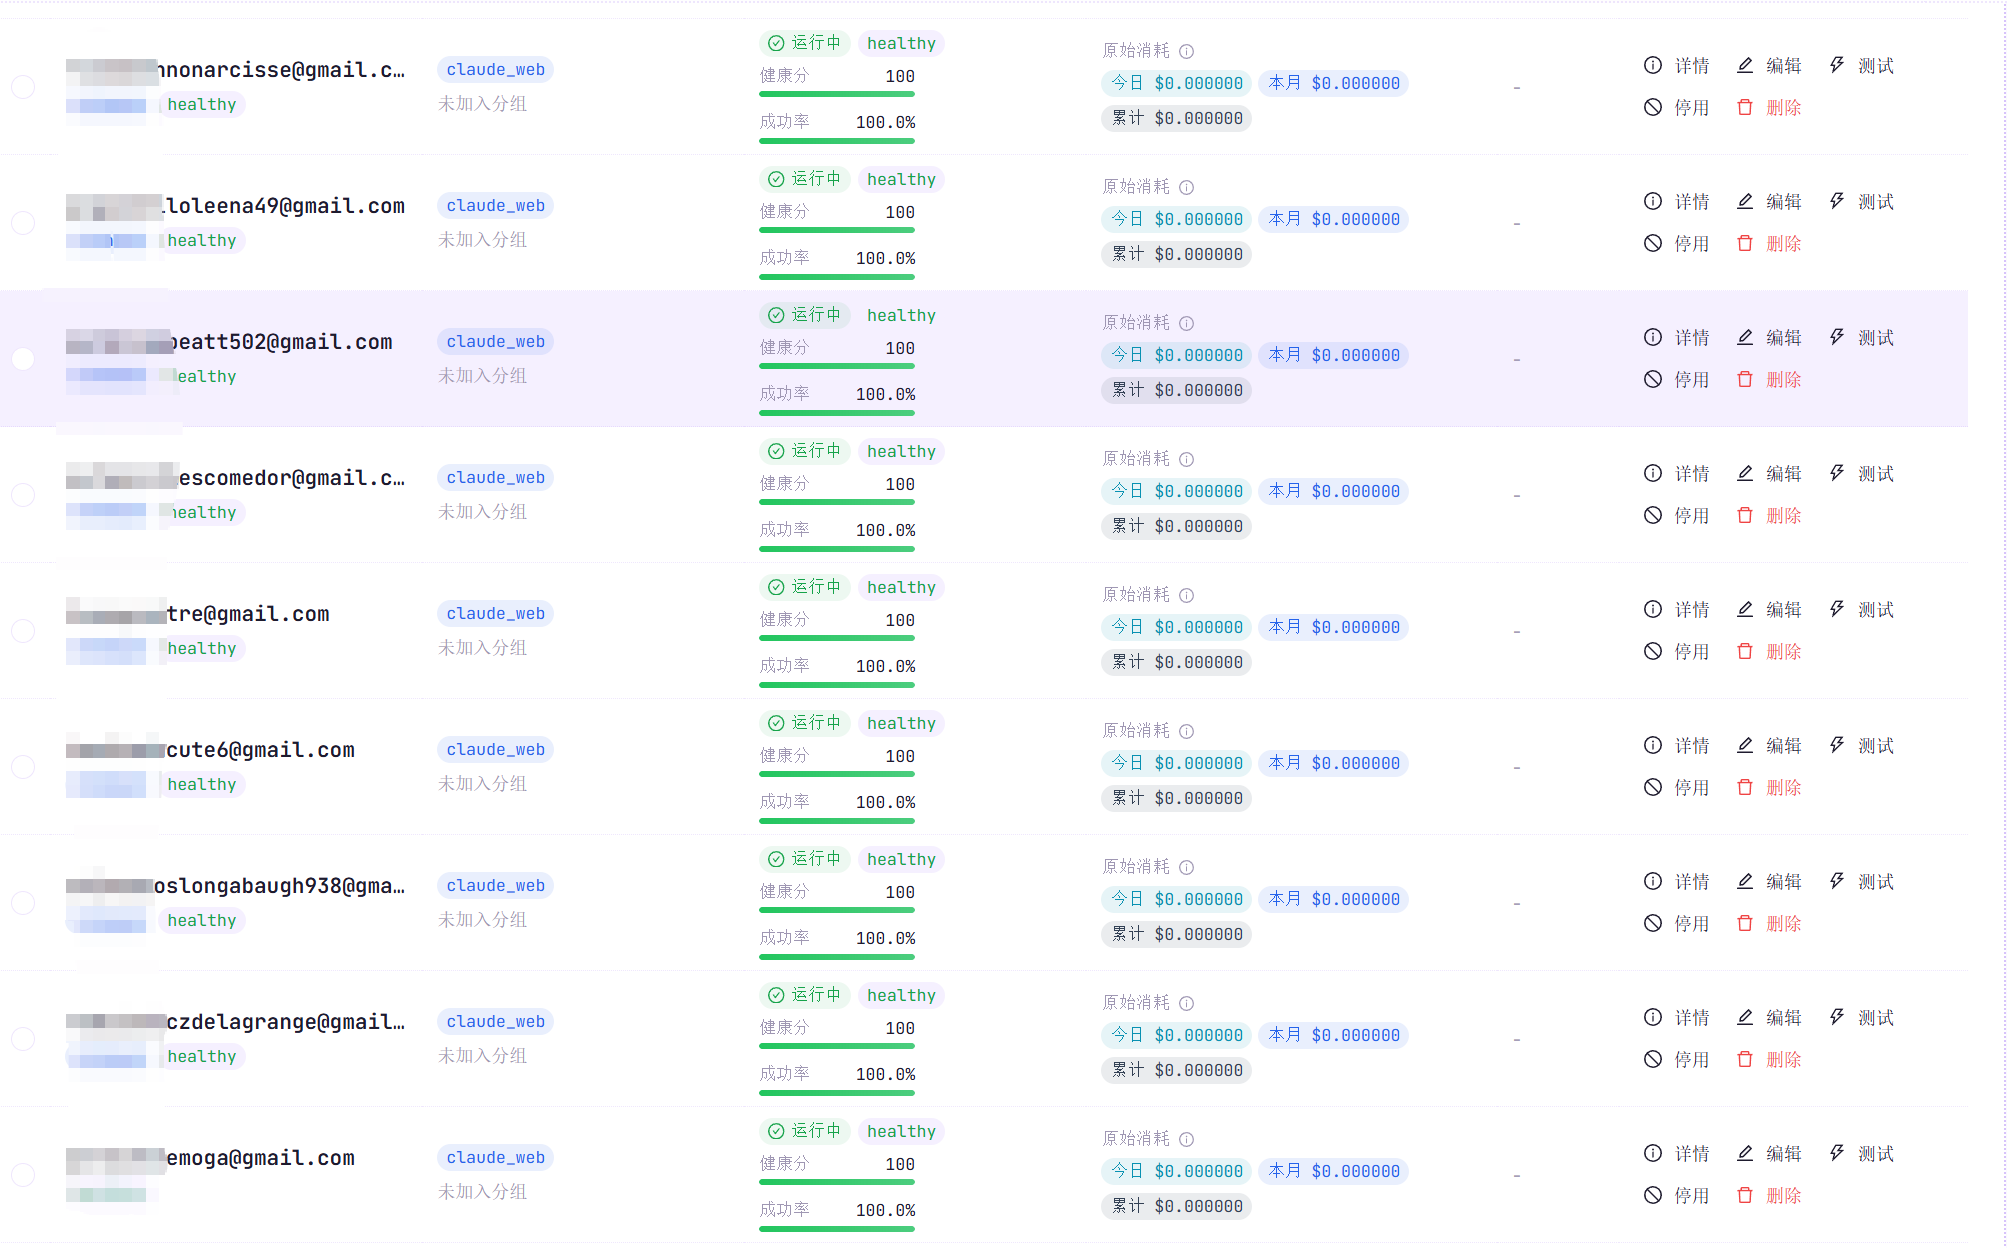Screen dimensions: 2007x1248
Task: Click health score bar for tre@gmail.com
Action: 837,638
